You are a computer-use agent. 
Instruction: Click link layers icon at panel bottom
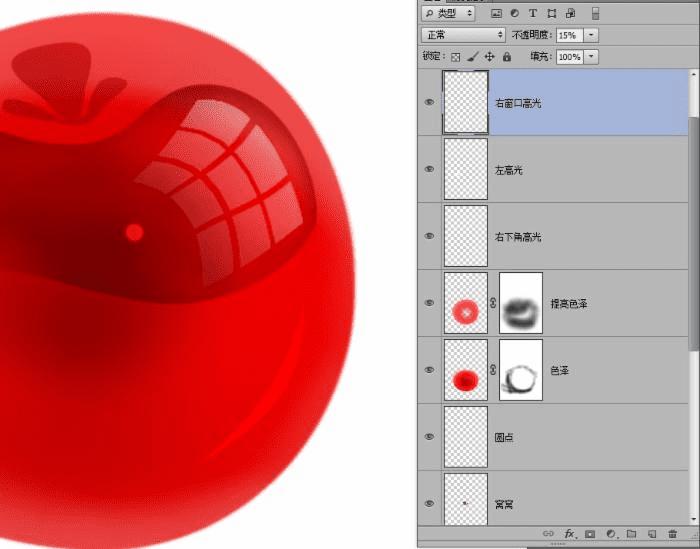click(548, 533)
